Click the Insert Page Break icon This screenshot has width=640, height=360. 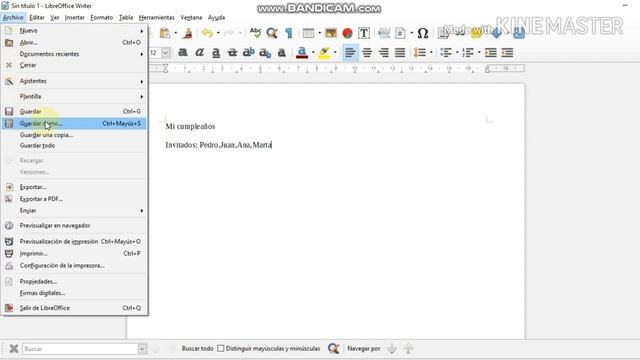pyautogui.click(x=384, y=33)
